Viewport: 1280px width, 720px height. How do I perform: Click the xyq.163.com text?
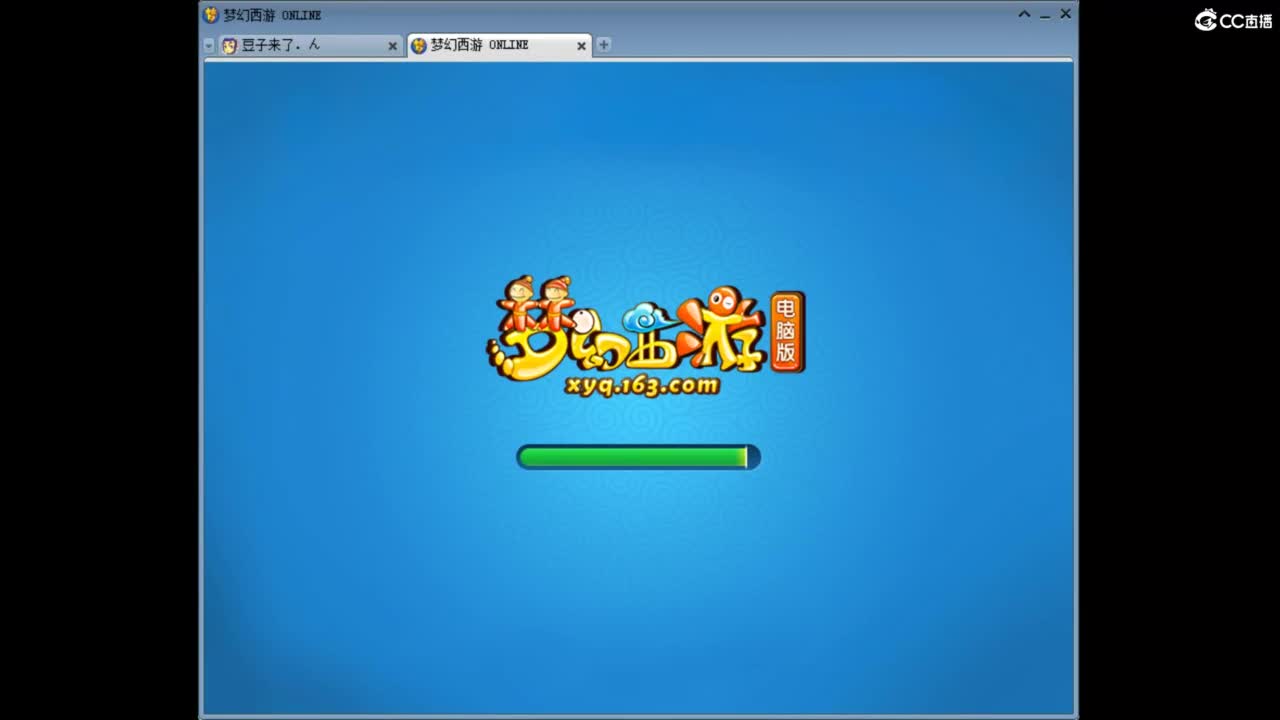(x=641, y=385)
